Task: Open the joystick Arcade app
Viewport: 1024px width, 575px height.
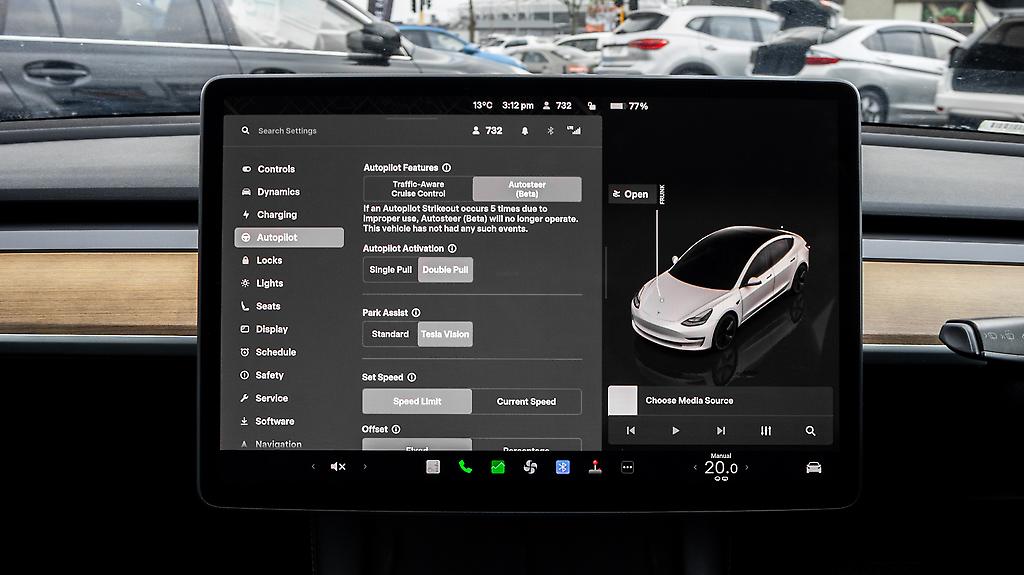Action: coord(595,467)
